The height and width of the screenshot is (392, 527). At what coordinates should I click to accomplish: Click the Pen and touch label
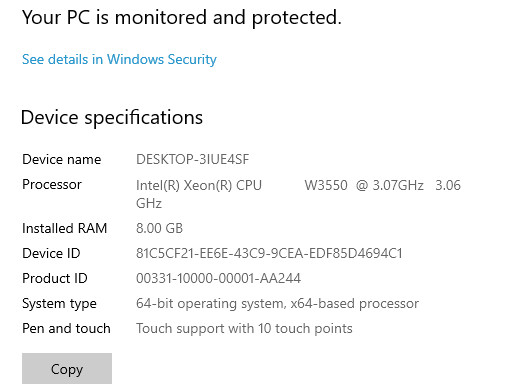click(x=66, y=328)
